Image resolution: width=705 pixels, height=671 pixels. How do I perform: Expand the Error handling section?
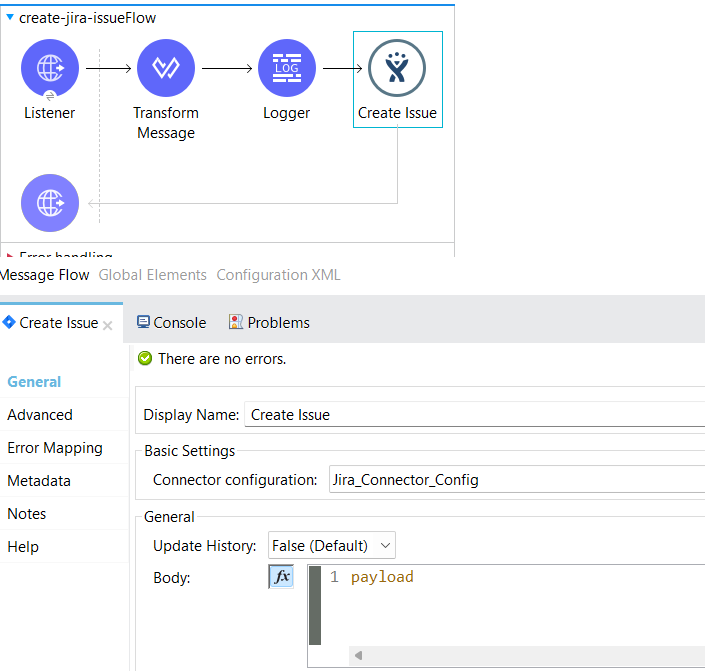tap(9, 255)
